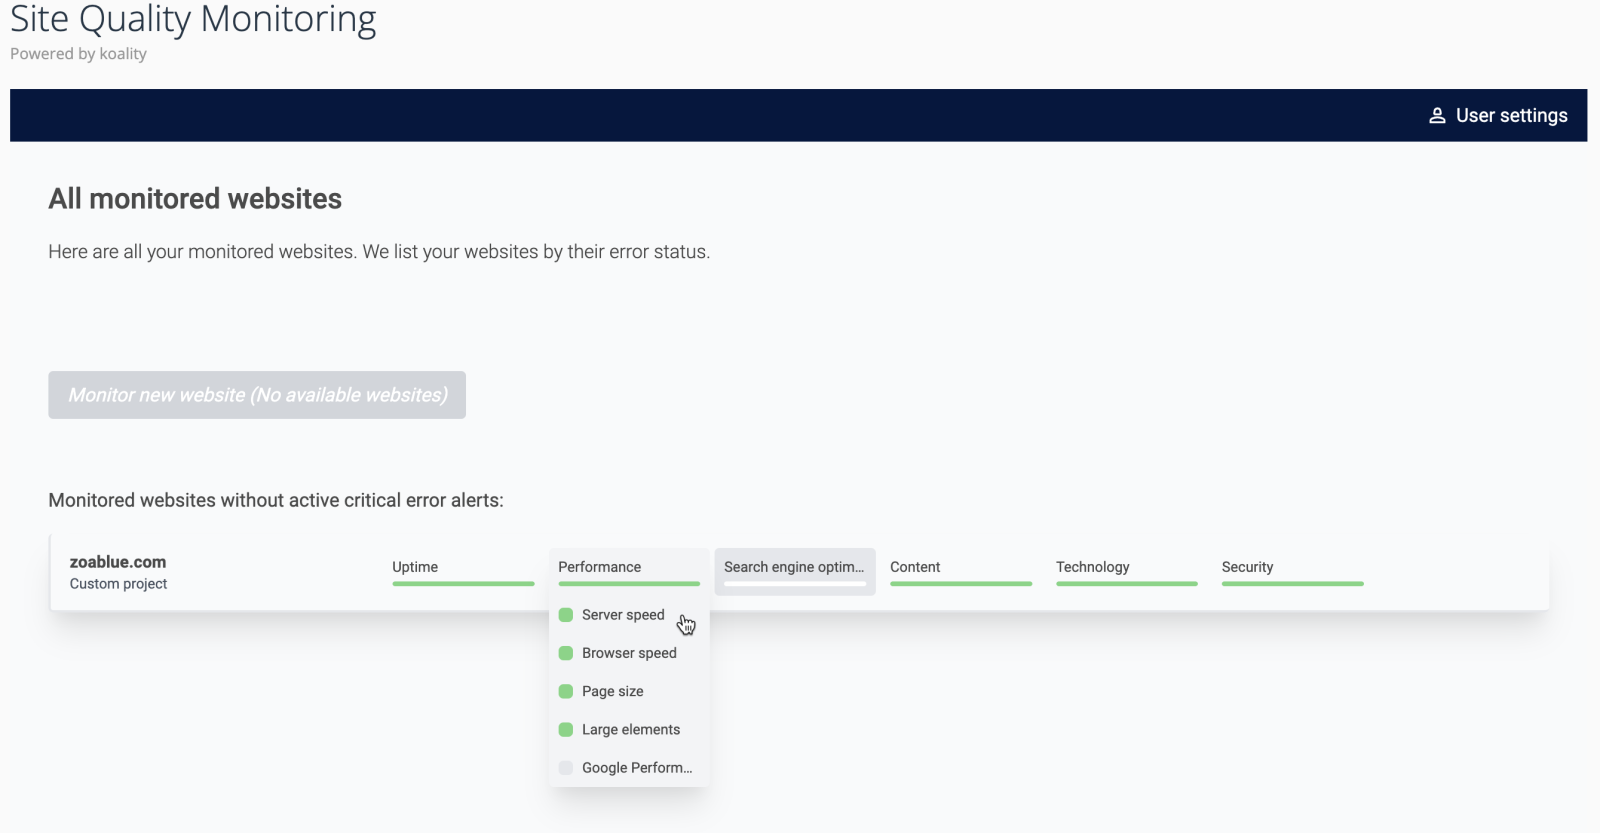This screenshot has width=1600, height=833.
Task: Expand the Search engine optimization category
Action: coord(794,567)
